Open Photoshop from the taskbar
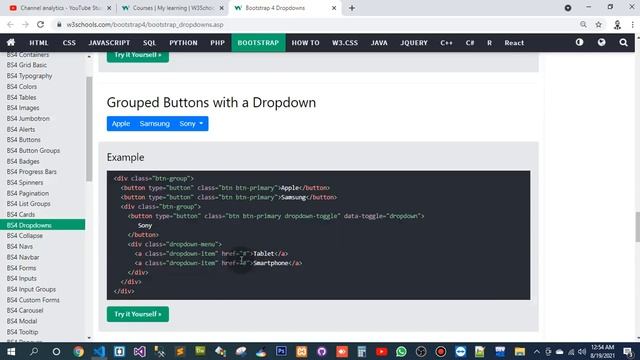 pos(281,351)
